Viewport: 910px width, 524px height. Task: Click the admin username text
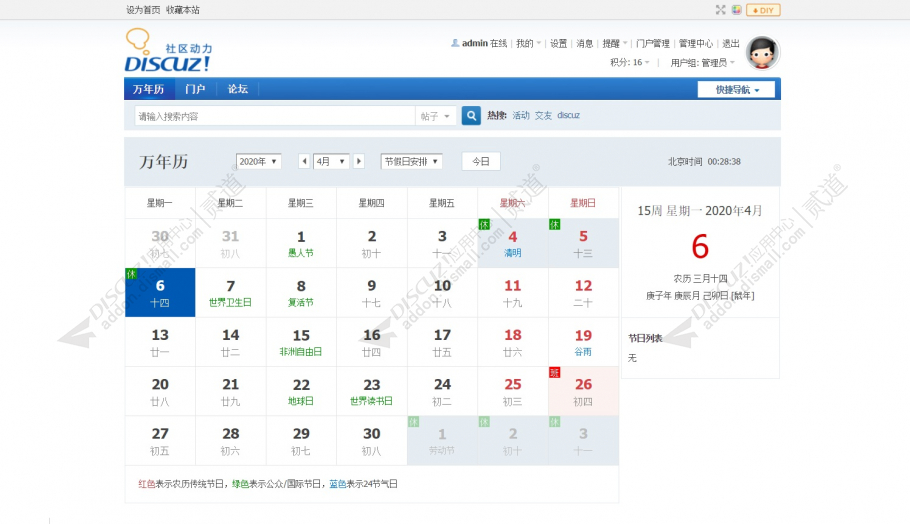[475, 43]
